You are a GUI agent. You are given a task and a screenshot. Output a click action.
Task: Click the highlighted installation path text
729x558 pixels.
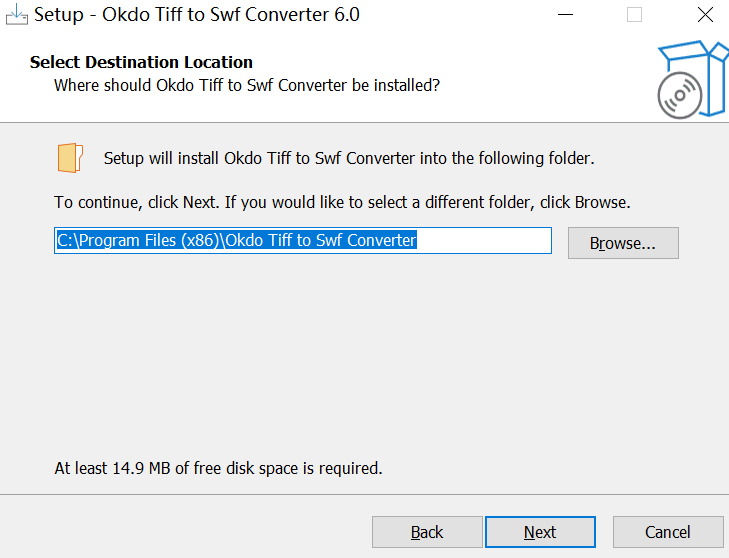pos(236,241)
